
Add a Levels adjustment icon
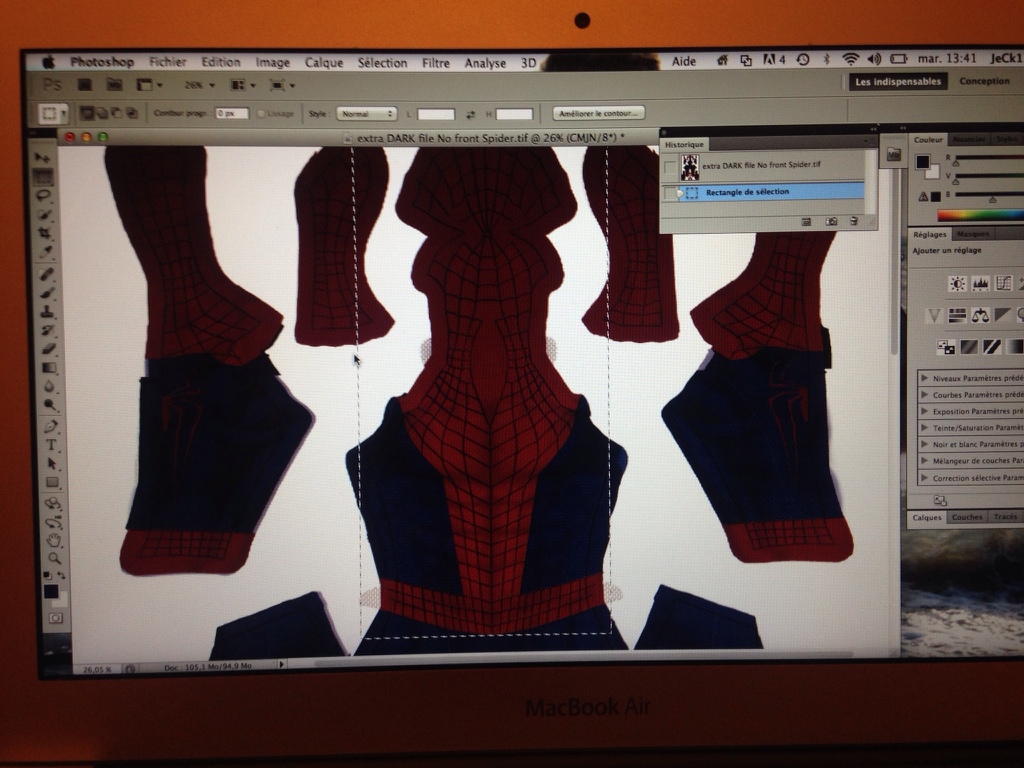tap(980, 283)
